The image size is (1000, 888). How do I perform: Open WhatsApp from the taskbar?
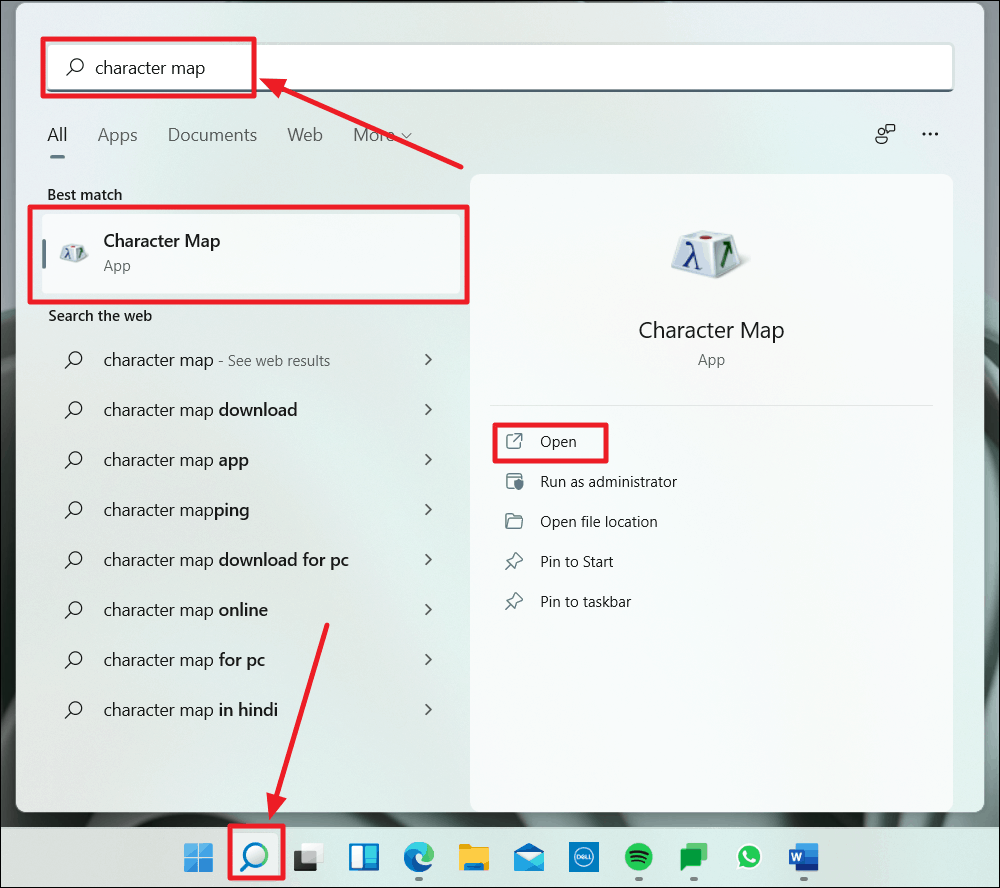click(749, 857)
